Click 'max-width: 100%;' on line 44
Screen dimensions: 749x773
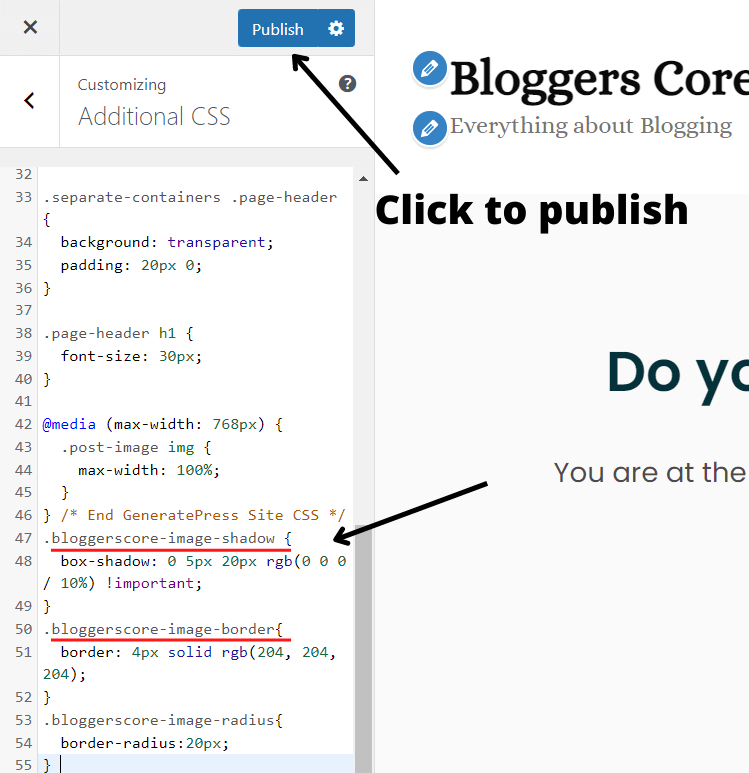[148, 470]
